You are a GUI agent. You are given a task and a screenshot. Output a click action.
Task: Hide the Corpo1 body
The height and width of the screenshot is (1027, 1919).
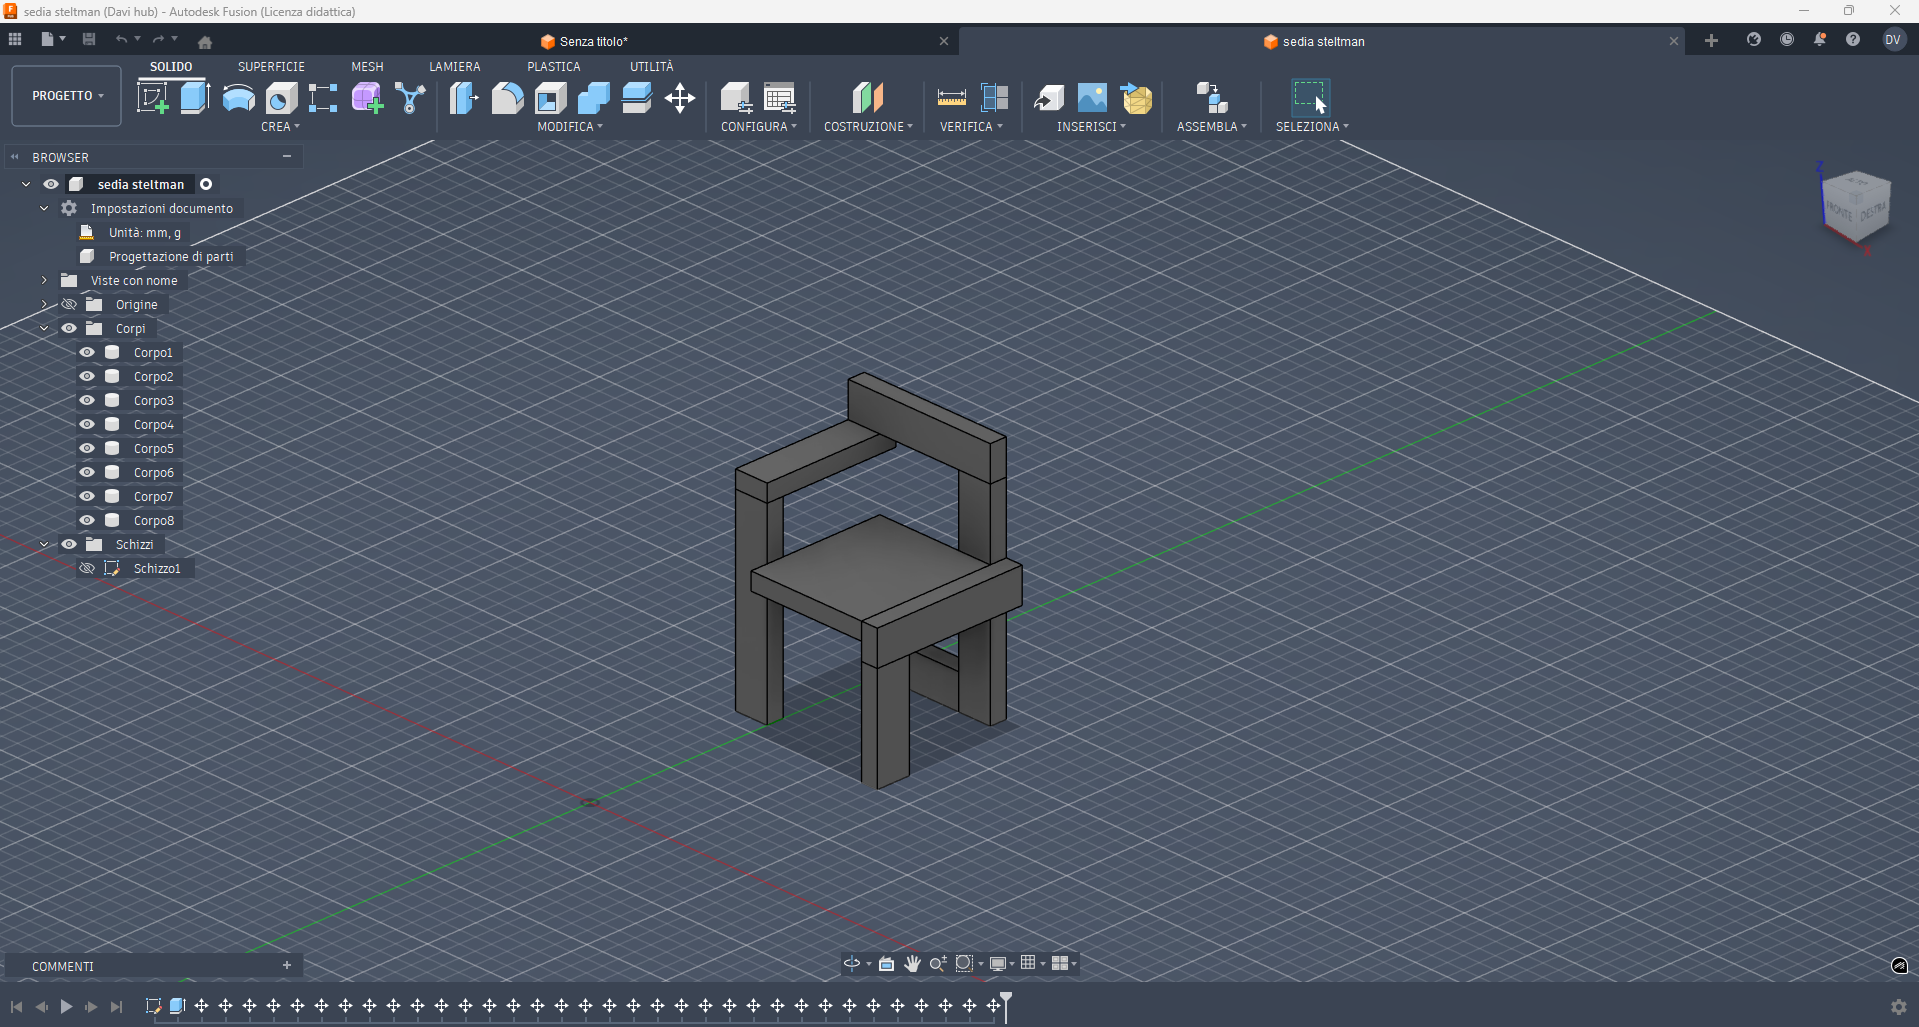[87, 352]
